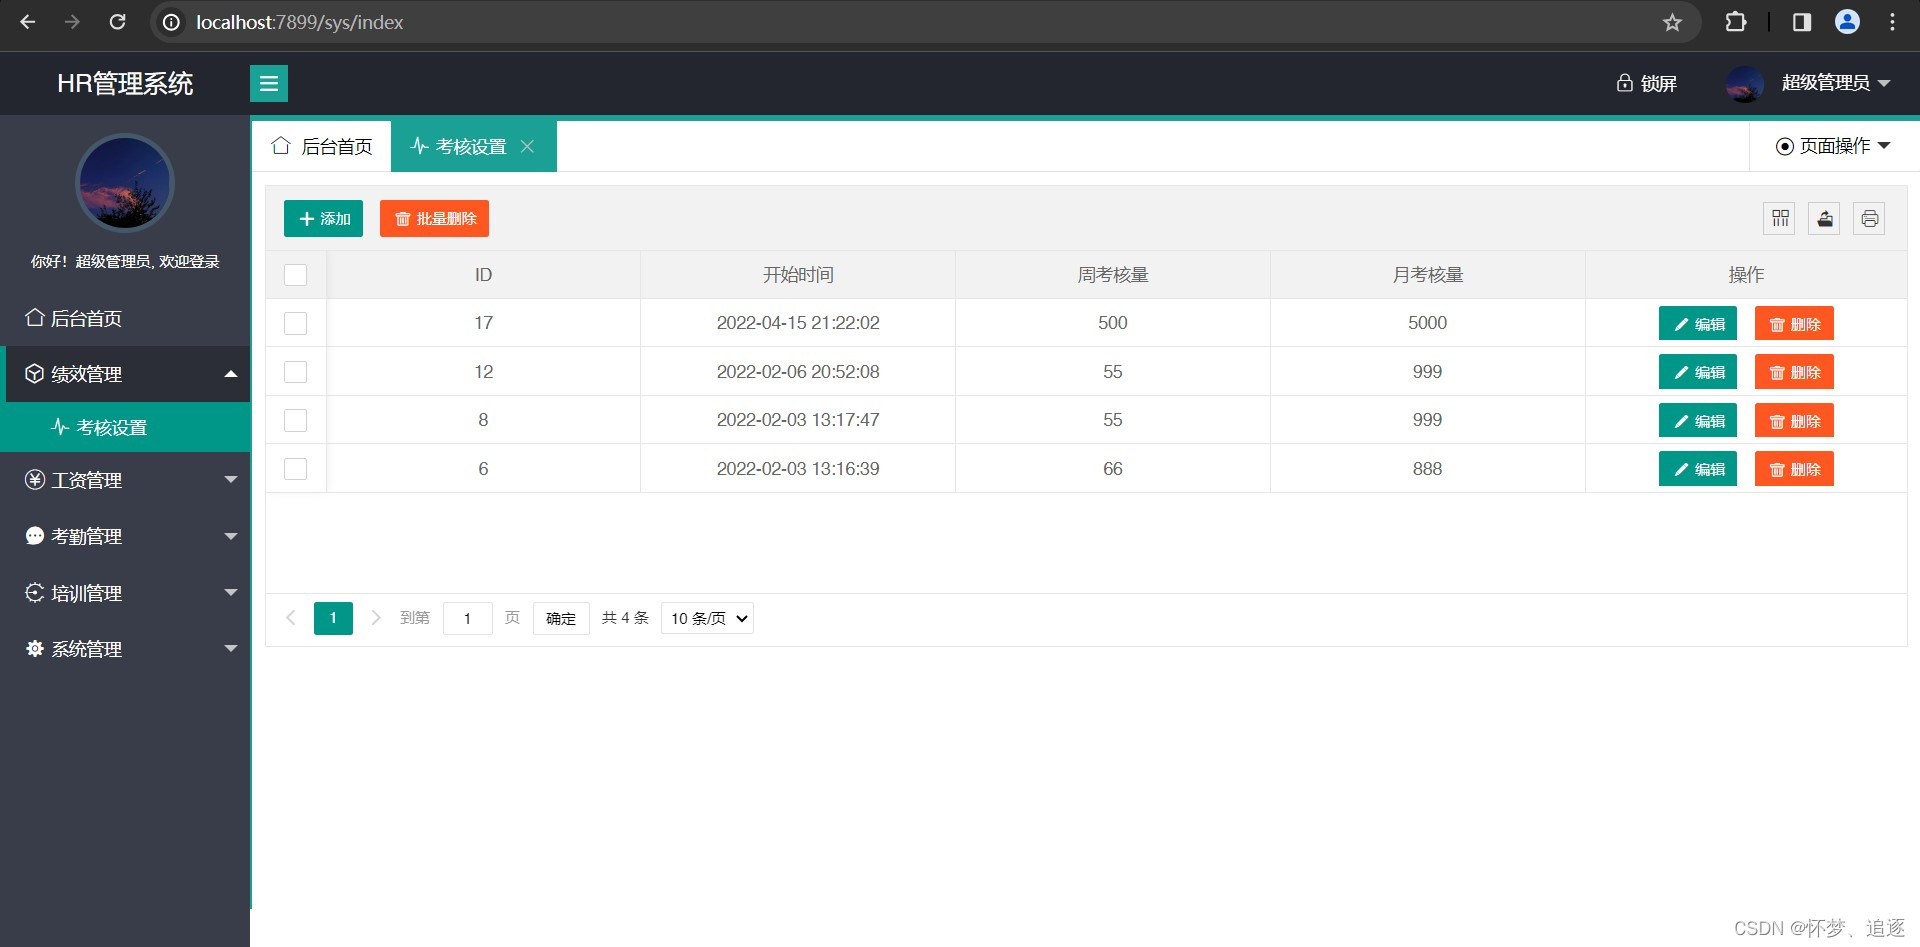Expand the 系统管理 menu group
Screen dimensions: 1920x947
pyautogui.click(x=125, y=649)
